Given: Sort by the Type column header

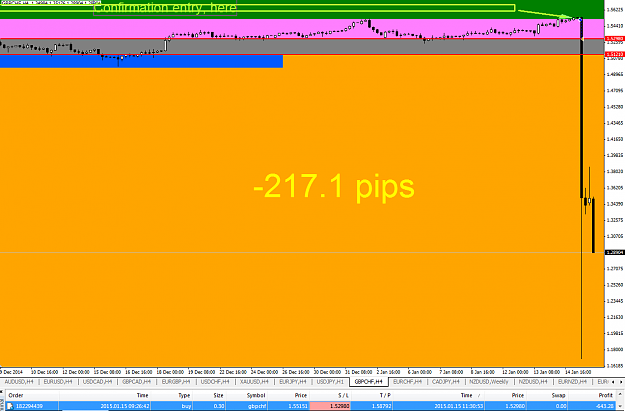Looking at the screenshot, I should (184, 395).
